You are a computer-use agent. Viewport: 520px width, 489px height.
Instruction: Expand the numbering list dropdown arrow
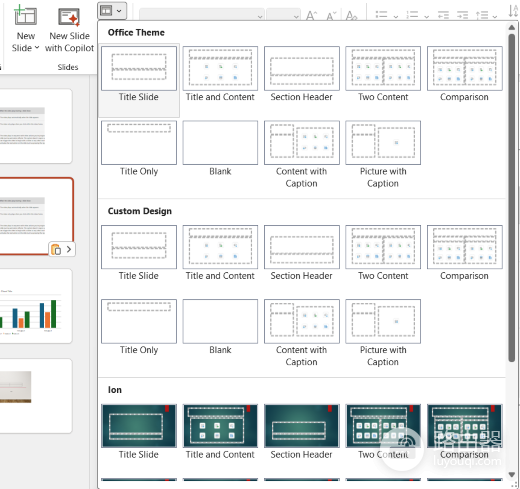(x=426, y=16)
